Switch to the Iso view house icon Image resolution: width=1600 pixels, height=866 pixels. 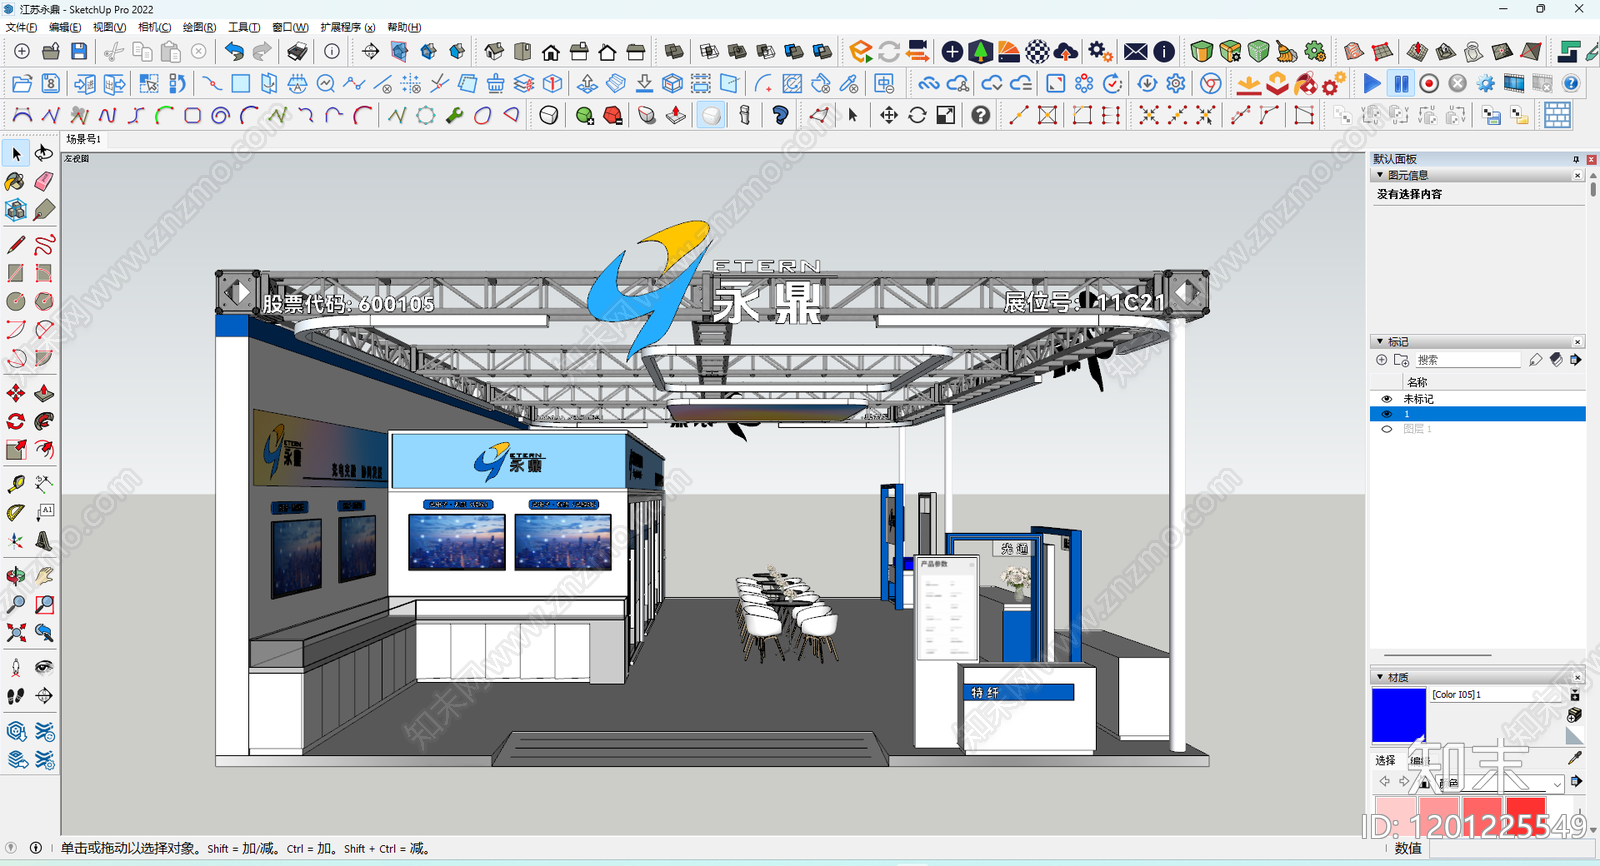(495, 51)
